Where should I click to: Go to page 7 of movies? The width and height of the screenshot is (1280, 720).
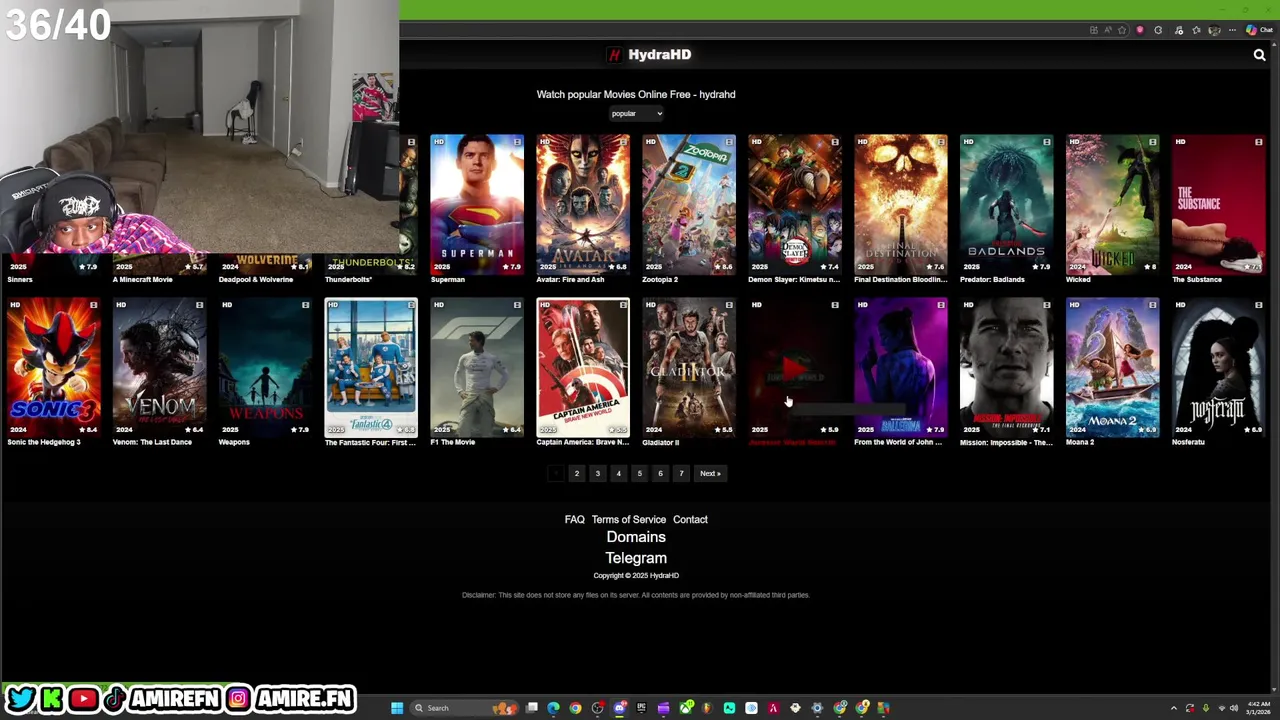coord(681,473)
